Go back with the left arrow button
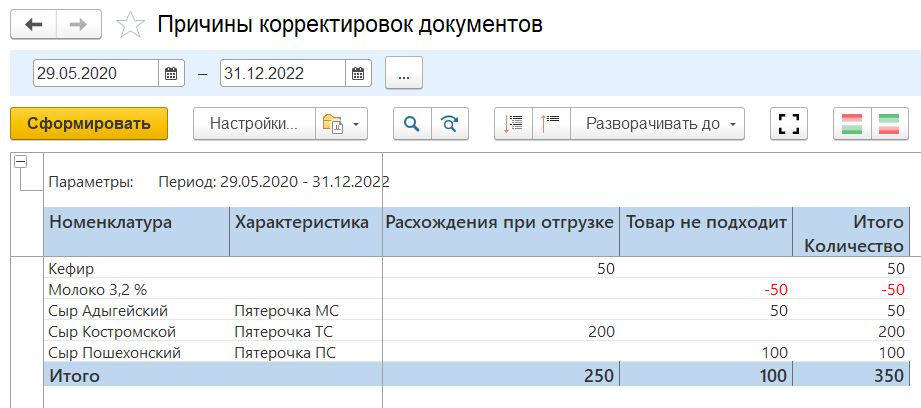The image size is (921, 408). click(x=34, y=25)
